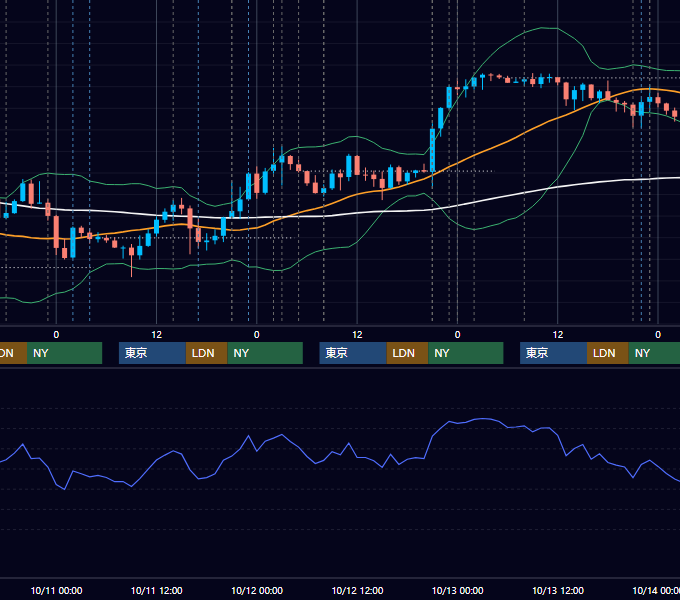680x600 pixels.
Task: Click the NY session block ending after 10/11 00:00
Action: pyautogui.click(x=64, y=353)
